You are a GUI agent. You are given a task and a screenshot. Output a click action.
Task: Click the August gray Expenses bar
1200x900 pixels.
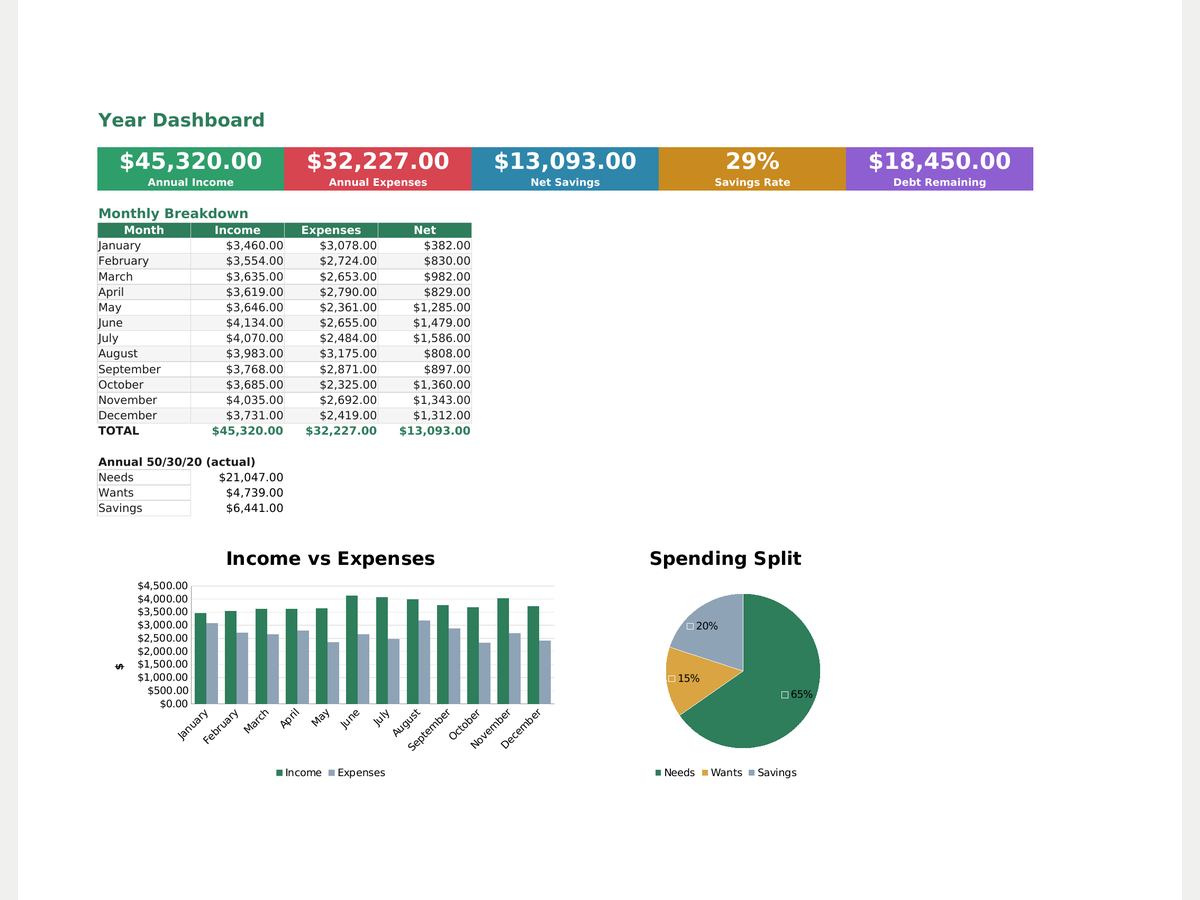coord(424,662)
